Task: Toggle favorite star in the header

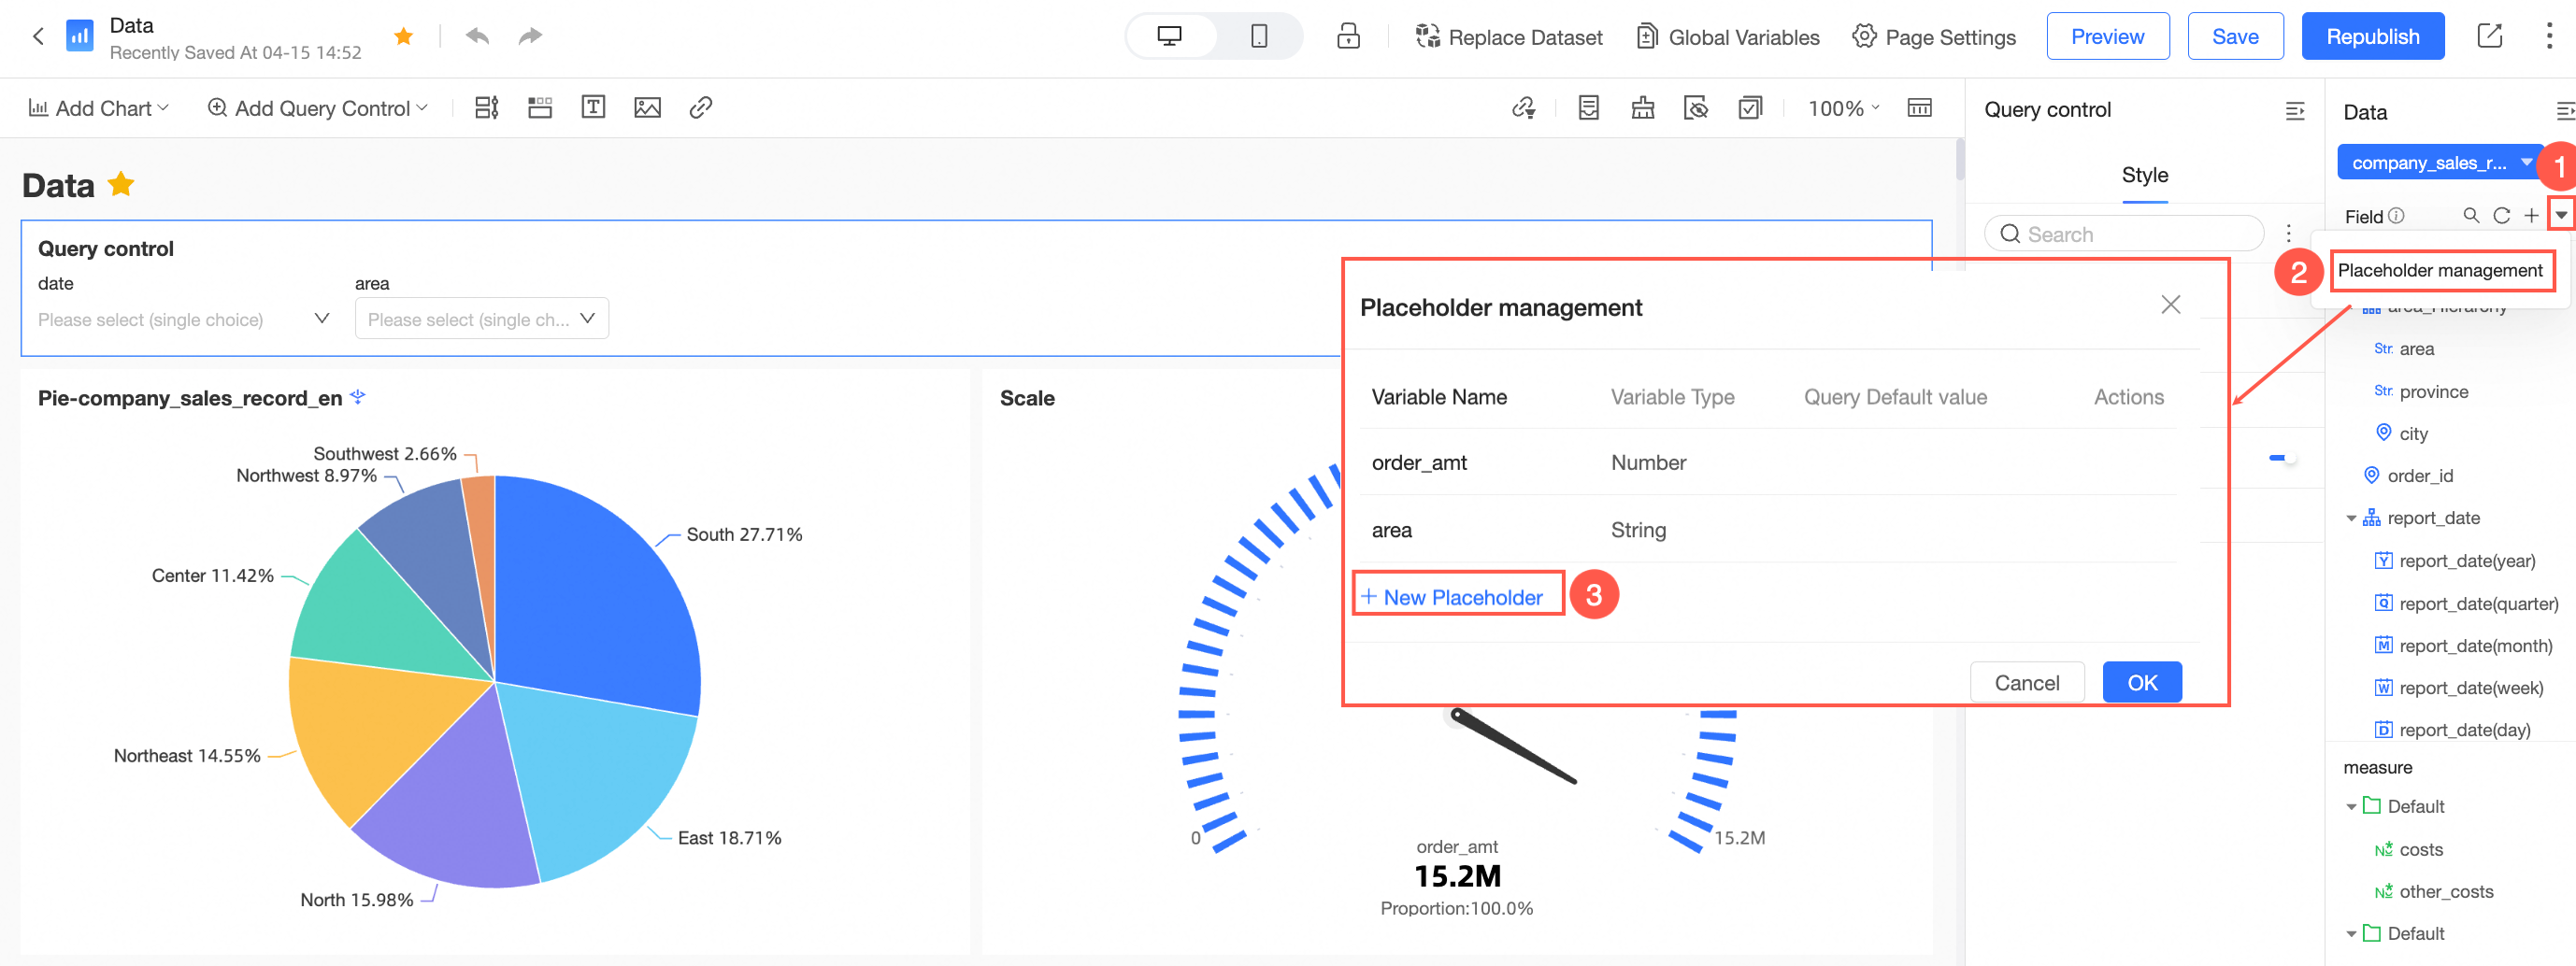Action: [404, 37]
